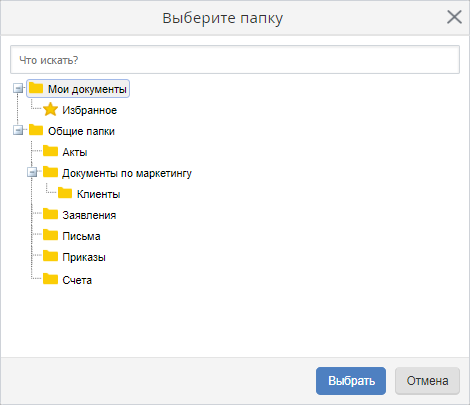The height and width of the screenshot is (405, 470).
Task: Click the Письма folder icon
Action: tap(50, 235)
